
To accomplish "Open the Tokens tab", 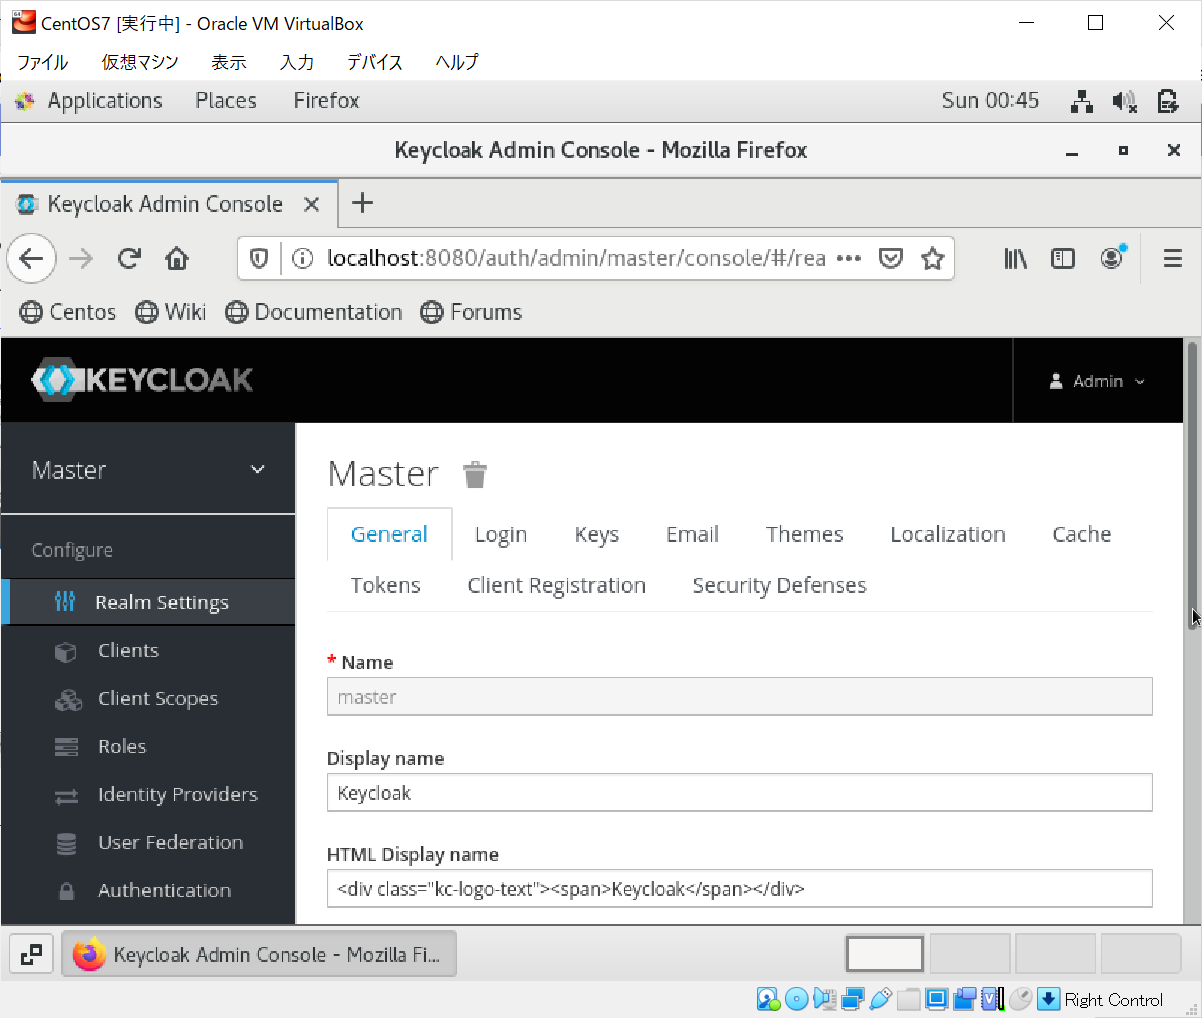I will tap(386, 585).
